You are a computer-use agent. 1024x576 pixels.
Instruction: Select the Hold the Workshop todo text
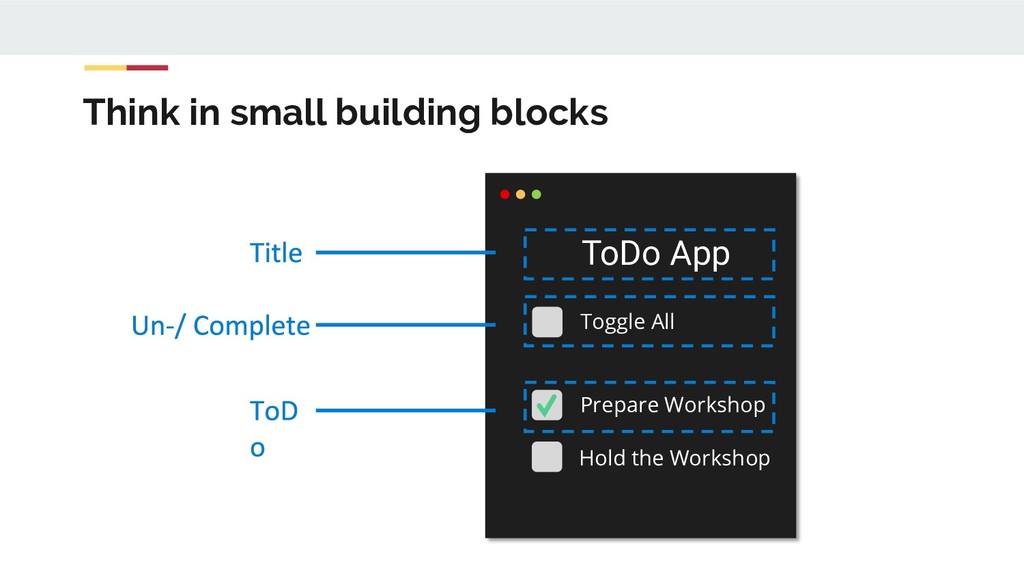674,458
